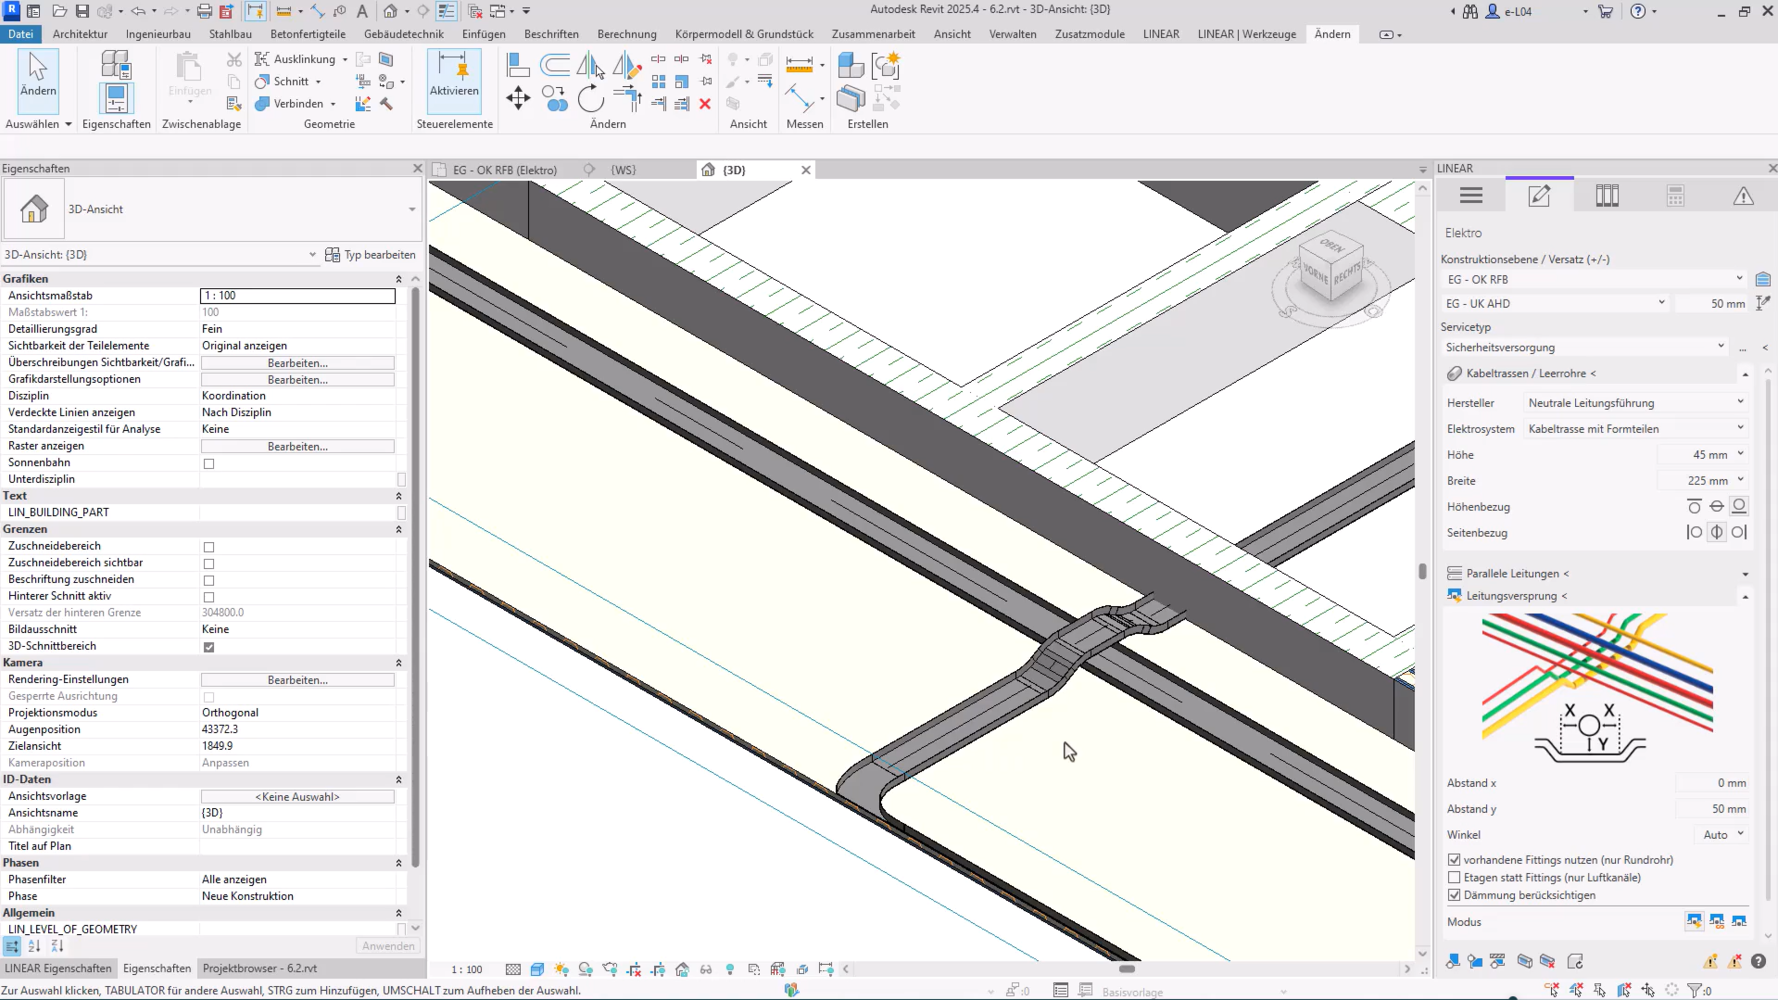This screenshot has height=1000, width=1778.
Task: Click the Ansichtsmaßstab 1 : 100 field
Action: click(297, 296)
